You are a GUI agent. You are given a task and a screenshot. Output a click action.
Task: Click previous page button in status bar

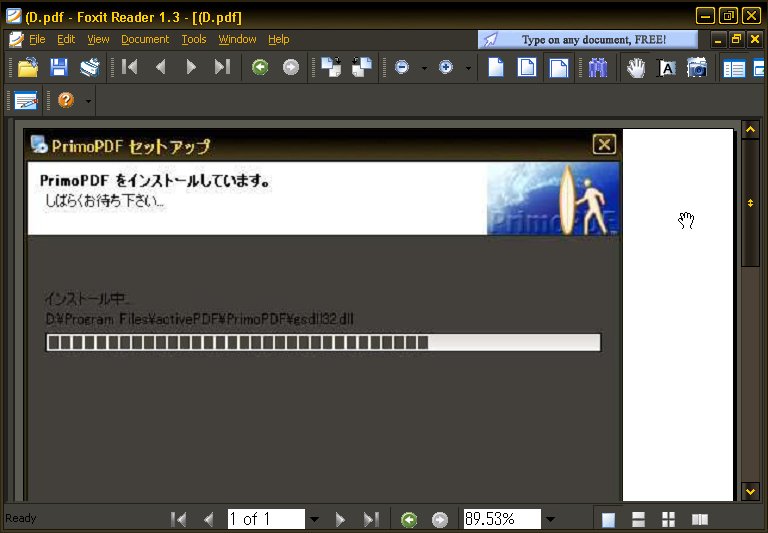click(x=209, y=519)
